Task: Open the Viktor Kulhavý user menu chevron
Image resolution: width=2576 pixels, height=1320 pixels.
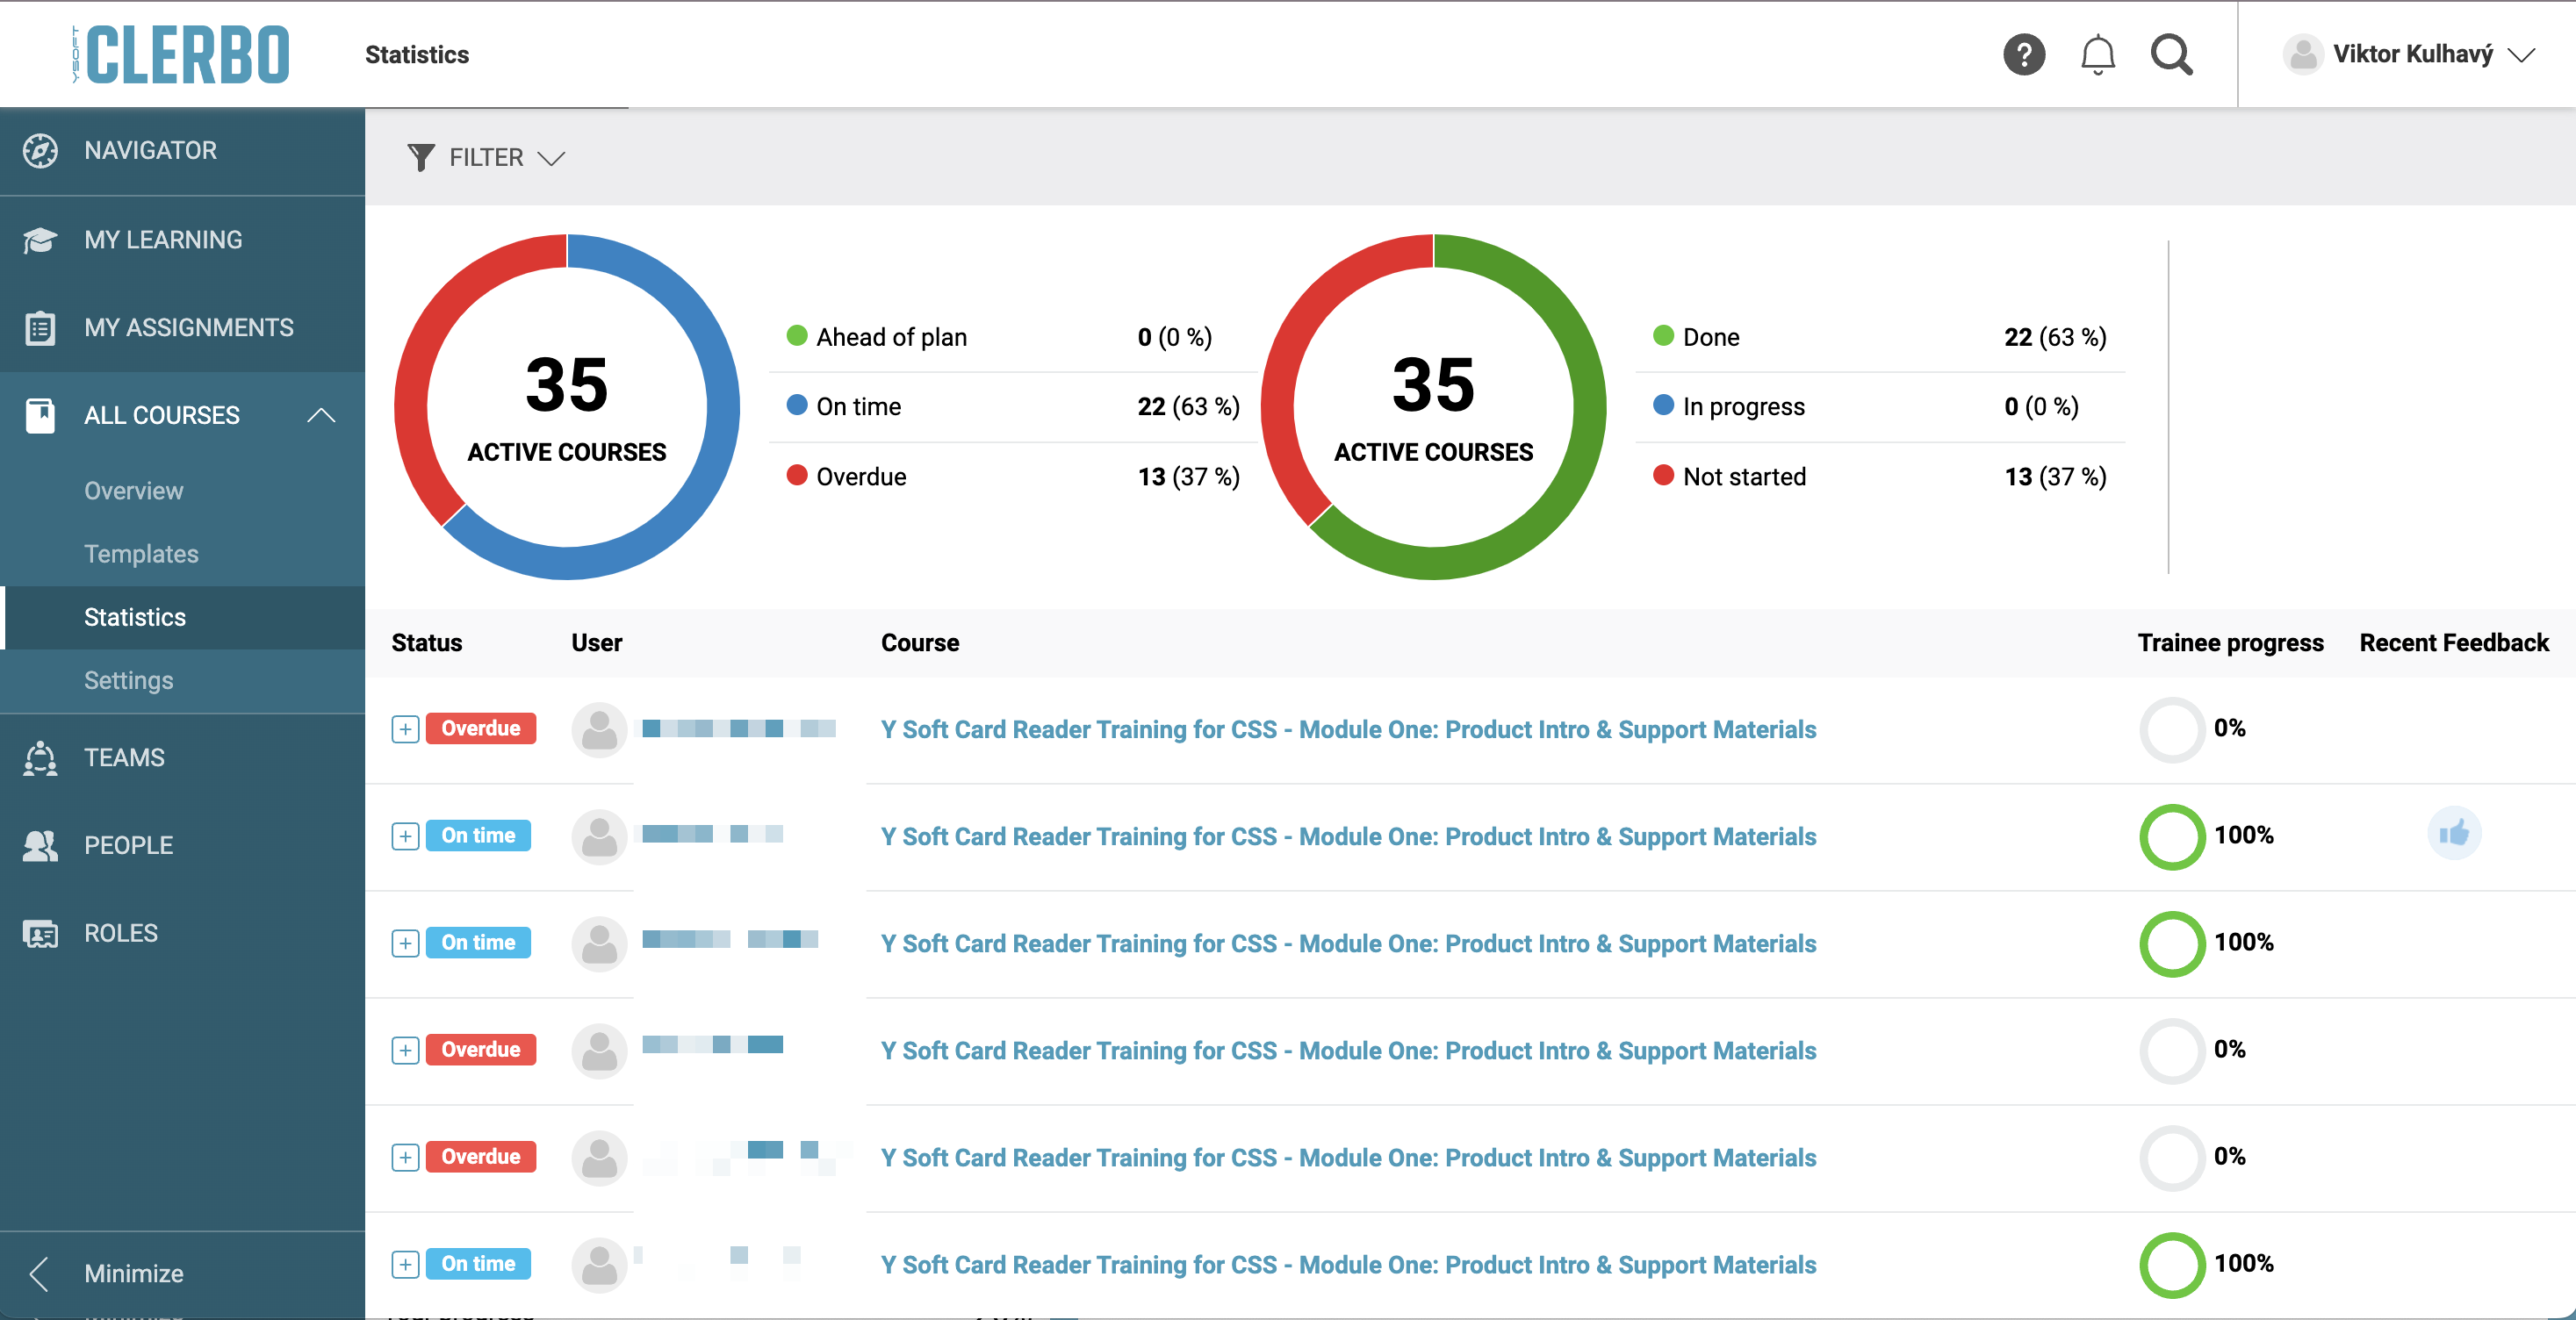Action: 2522,55
